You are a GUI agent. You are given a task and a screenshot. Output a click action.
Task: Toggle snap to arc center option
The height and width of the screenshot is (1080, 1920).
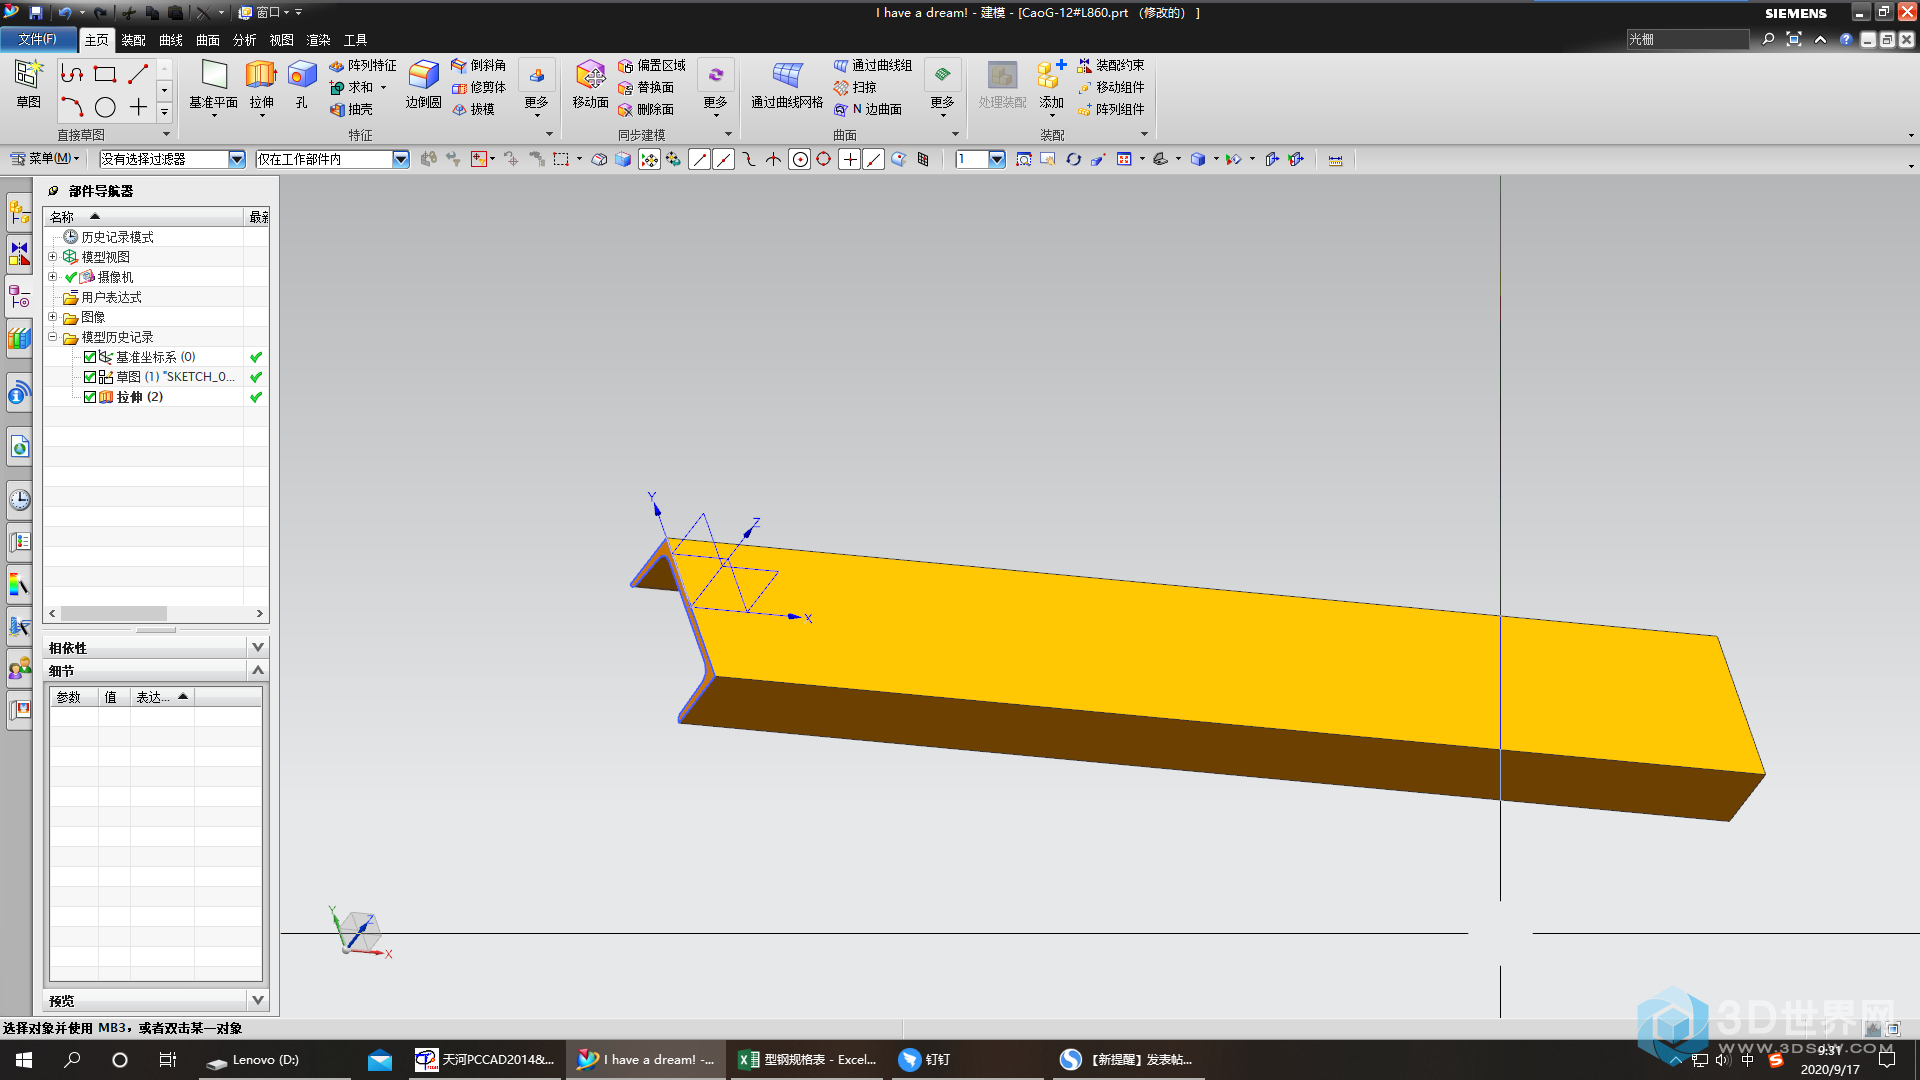799,159
